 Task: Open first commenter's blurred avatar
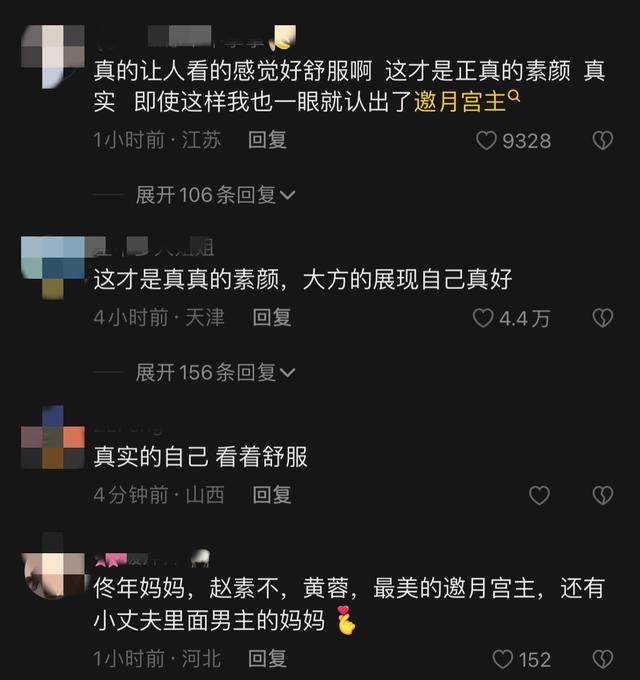(52, 57)
